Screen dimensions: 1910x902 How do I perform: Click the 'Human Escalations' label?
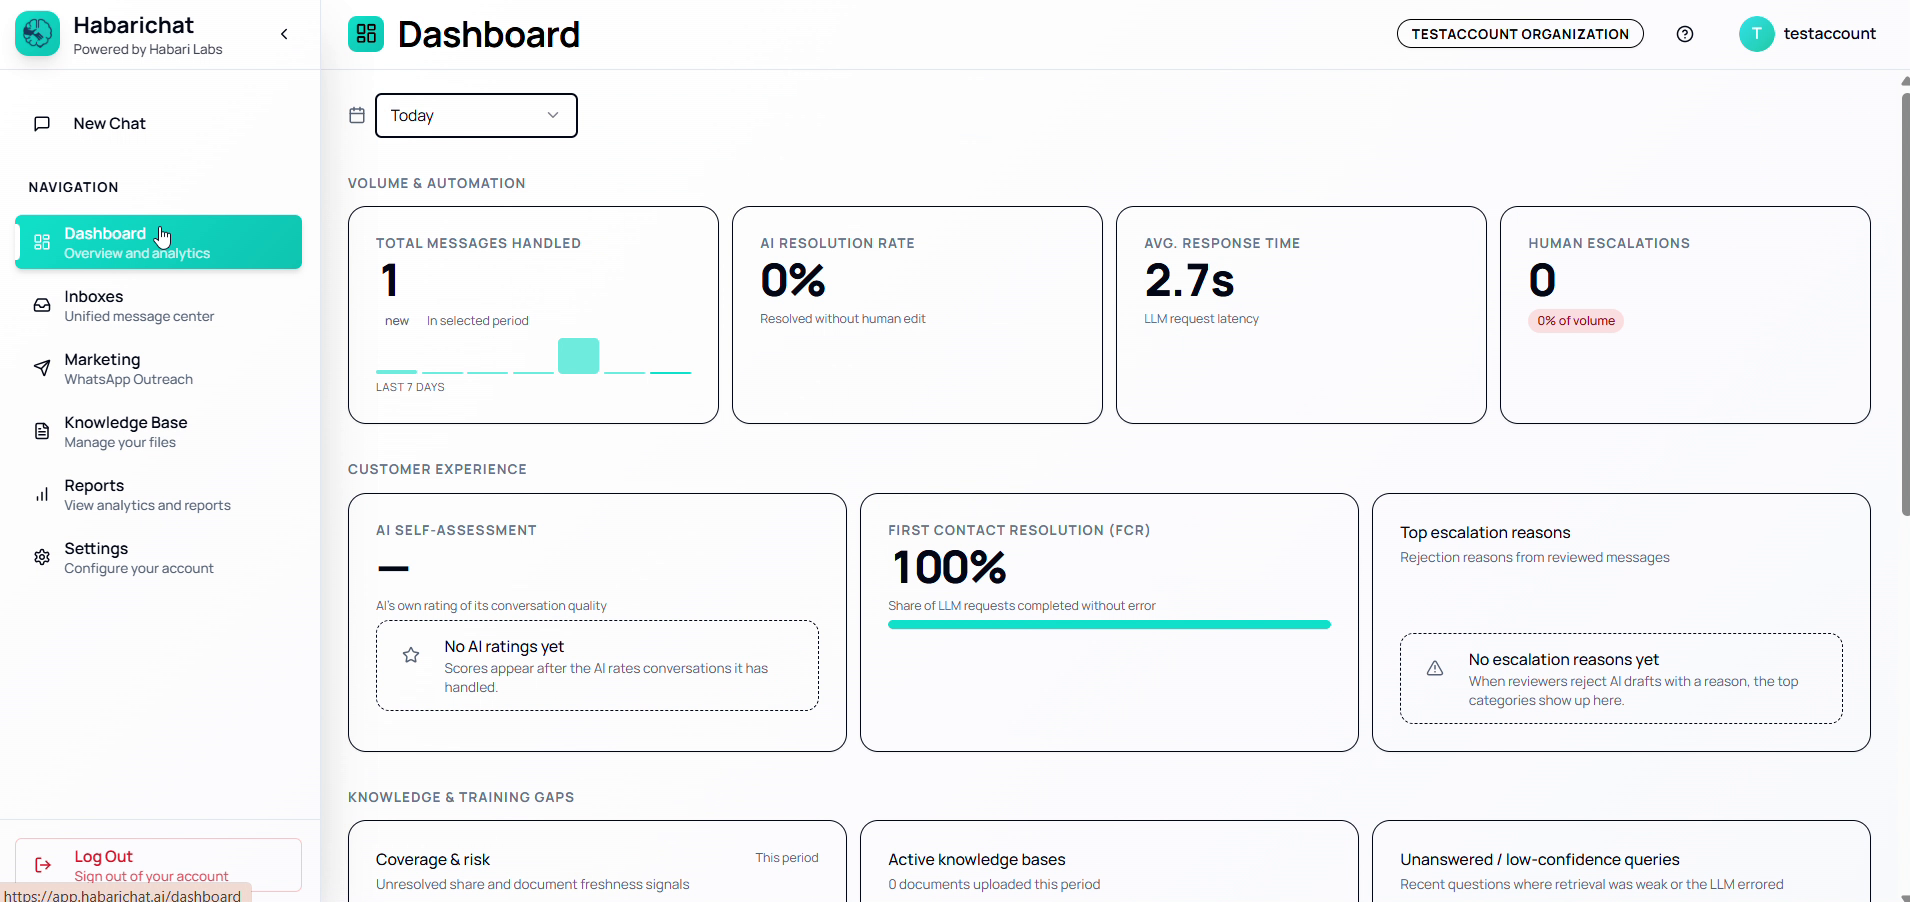coord(1609,243)
